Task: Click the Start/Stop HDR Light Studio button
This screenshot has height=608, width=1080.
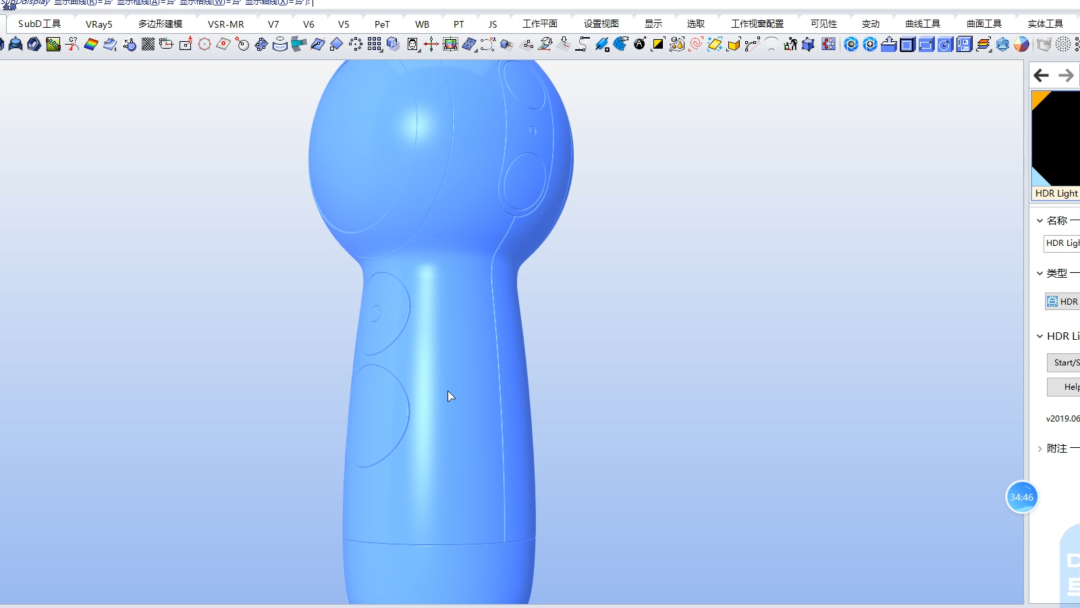Action: point(1063,362)
